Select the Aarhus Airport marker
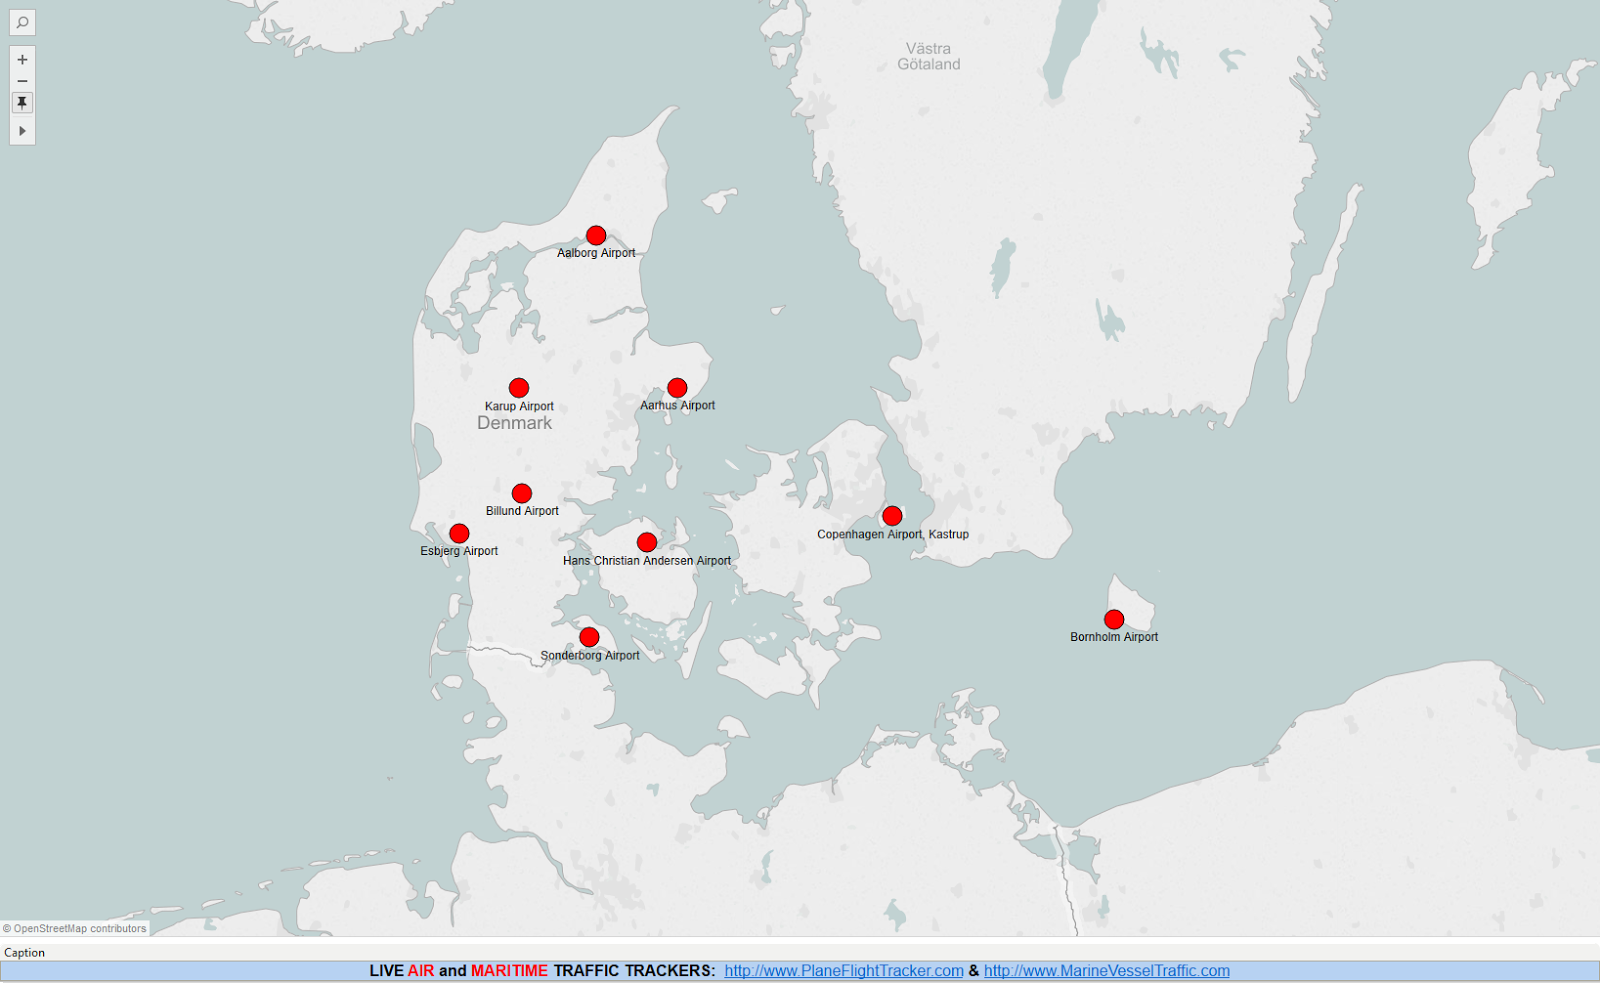Screen dimensions: 1600x984 (x=677, y=385)
